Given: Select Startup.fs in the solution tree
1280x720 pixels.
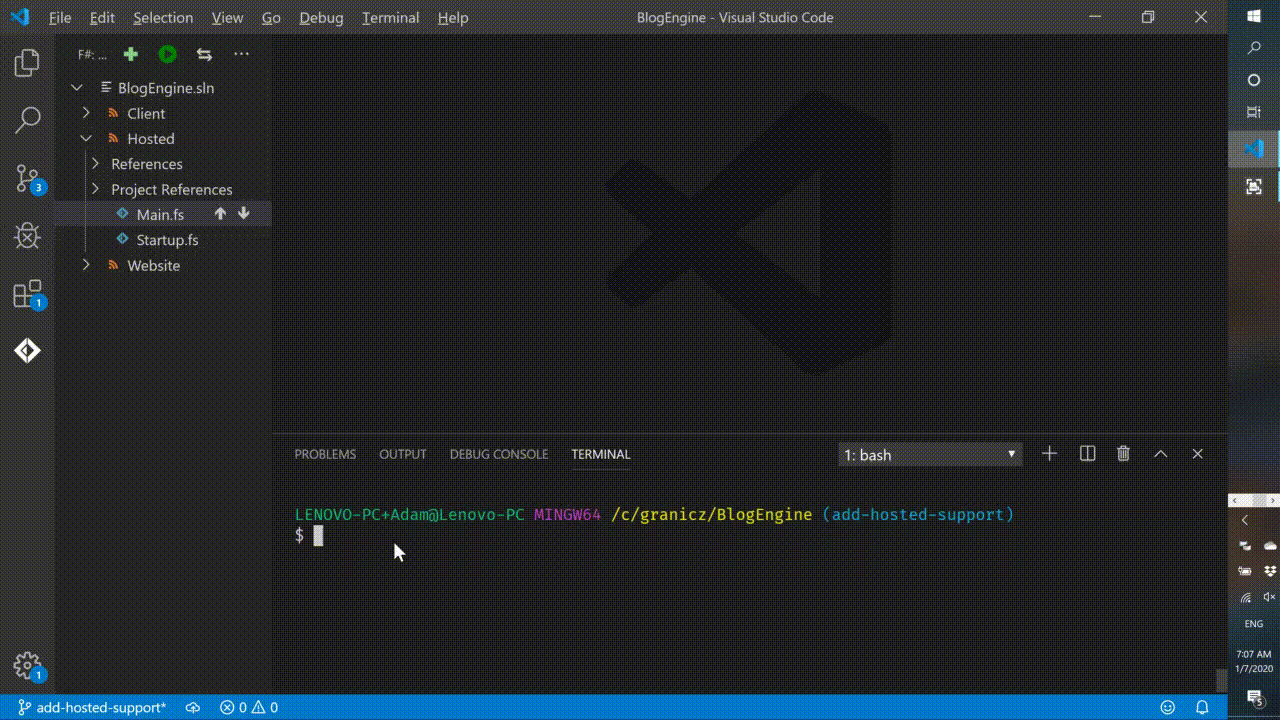Looking at the screenshot, I should pos(167,240).
